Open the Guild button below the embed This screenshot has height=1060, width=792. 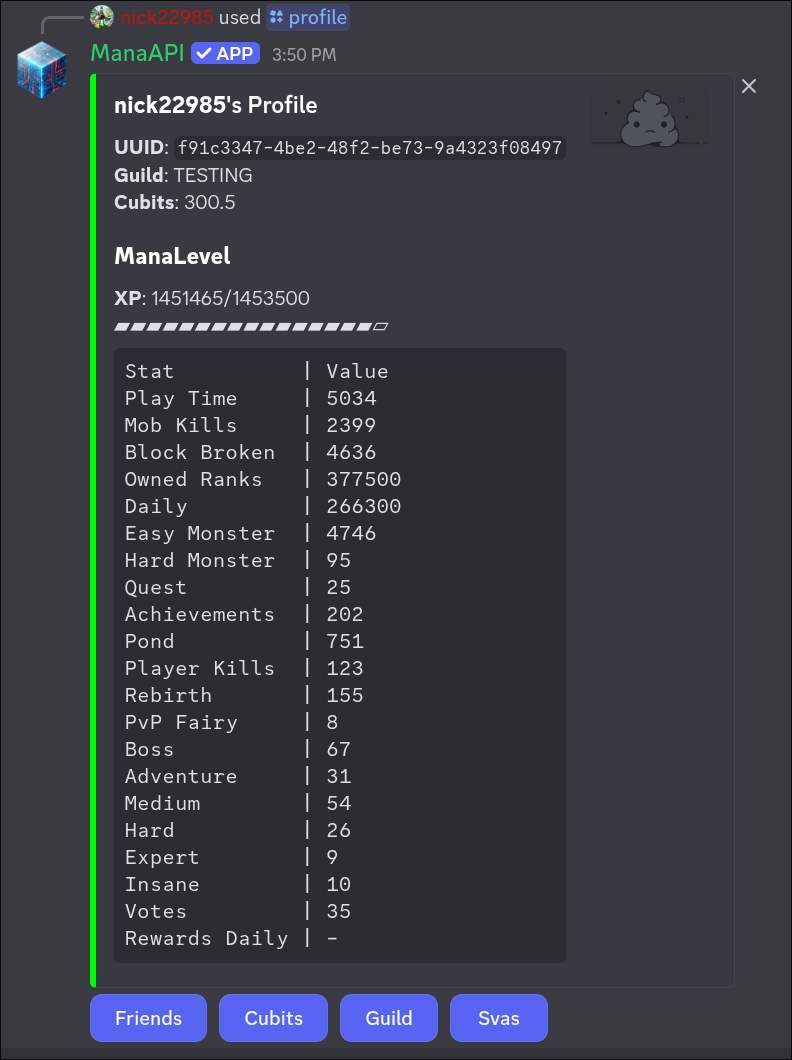389,1018
